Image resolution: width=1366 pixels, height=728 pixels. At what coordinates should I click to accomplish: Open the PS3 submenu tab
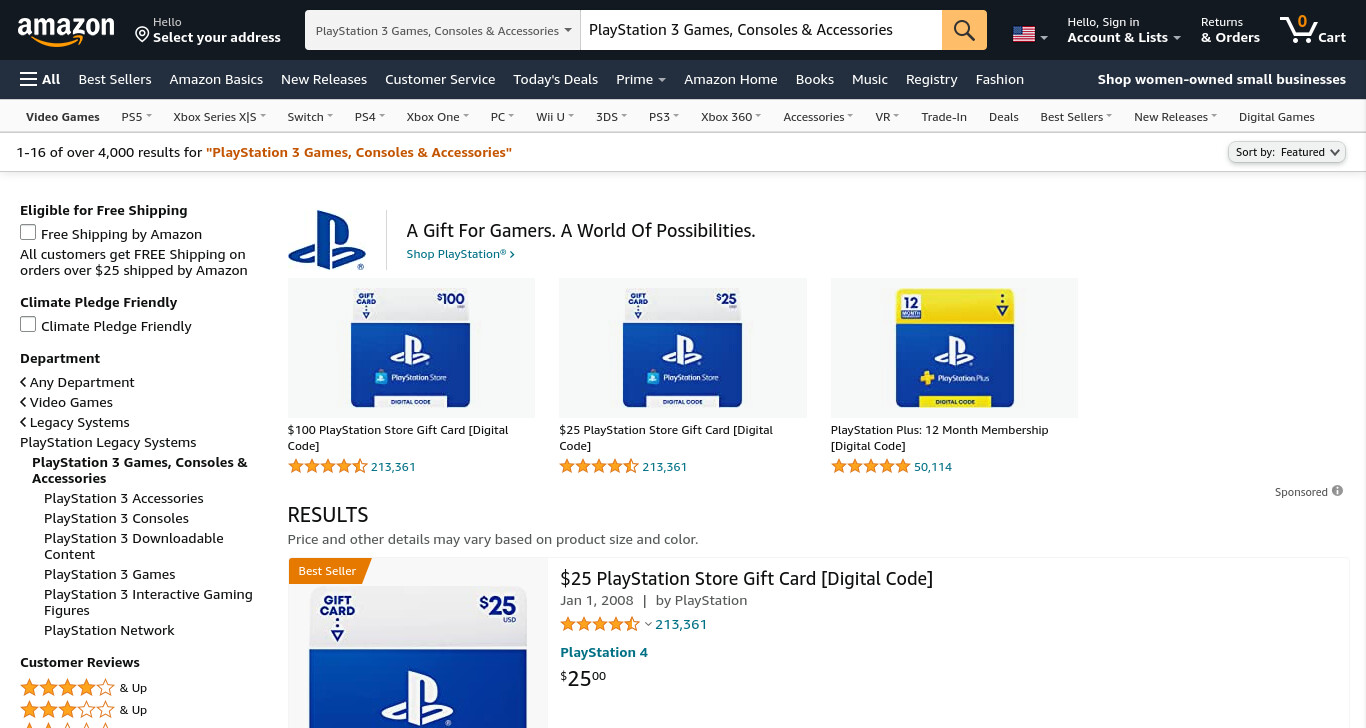(663, 117)
